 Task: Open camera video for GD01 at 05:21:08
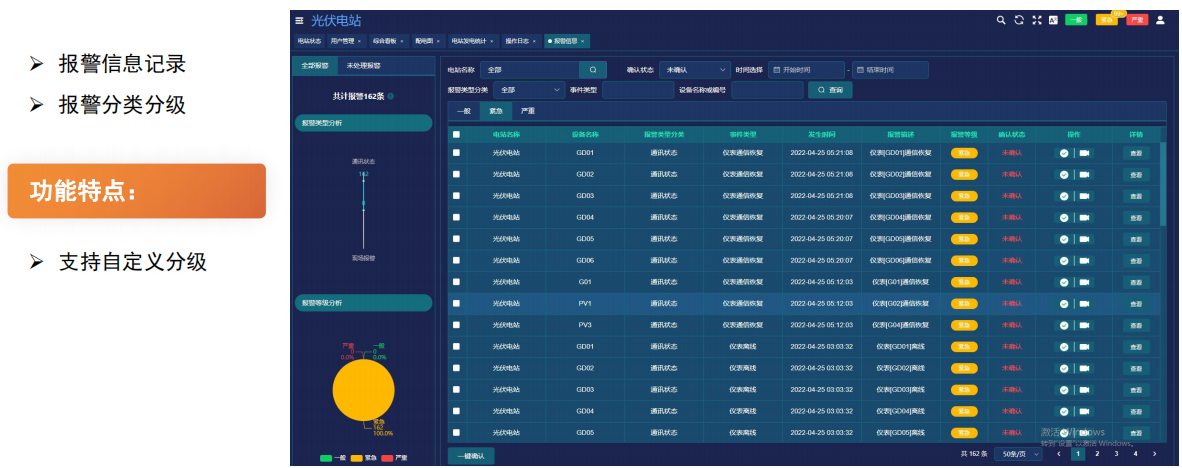1084,153
